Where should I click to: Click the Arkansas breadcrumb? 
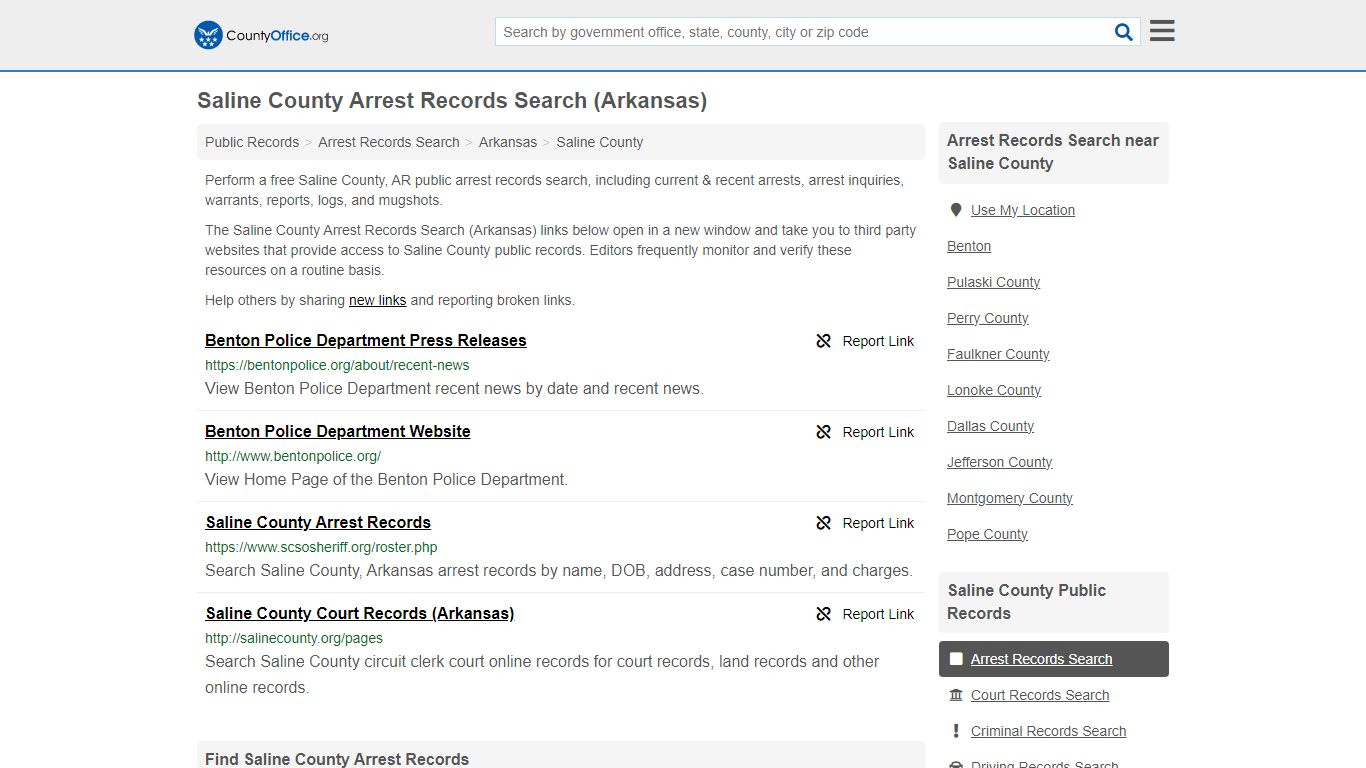(508, 142)
